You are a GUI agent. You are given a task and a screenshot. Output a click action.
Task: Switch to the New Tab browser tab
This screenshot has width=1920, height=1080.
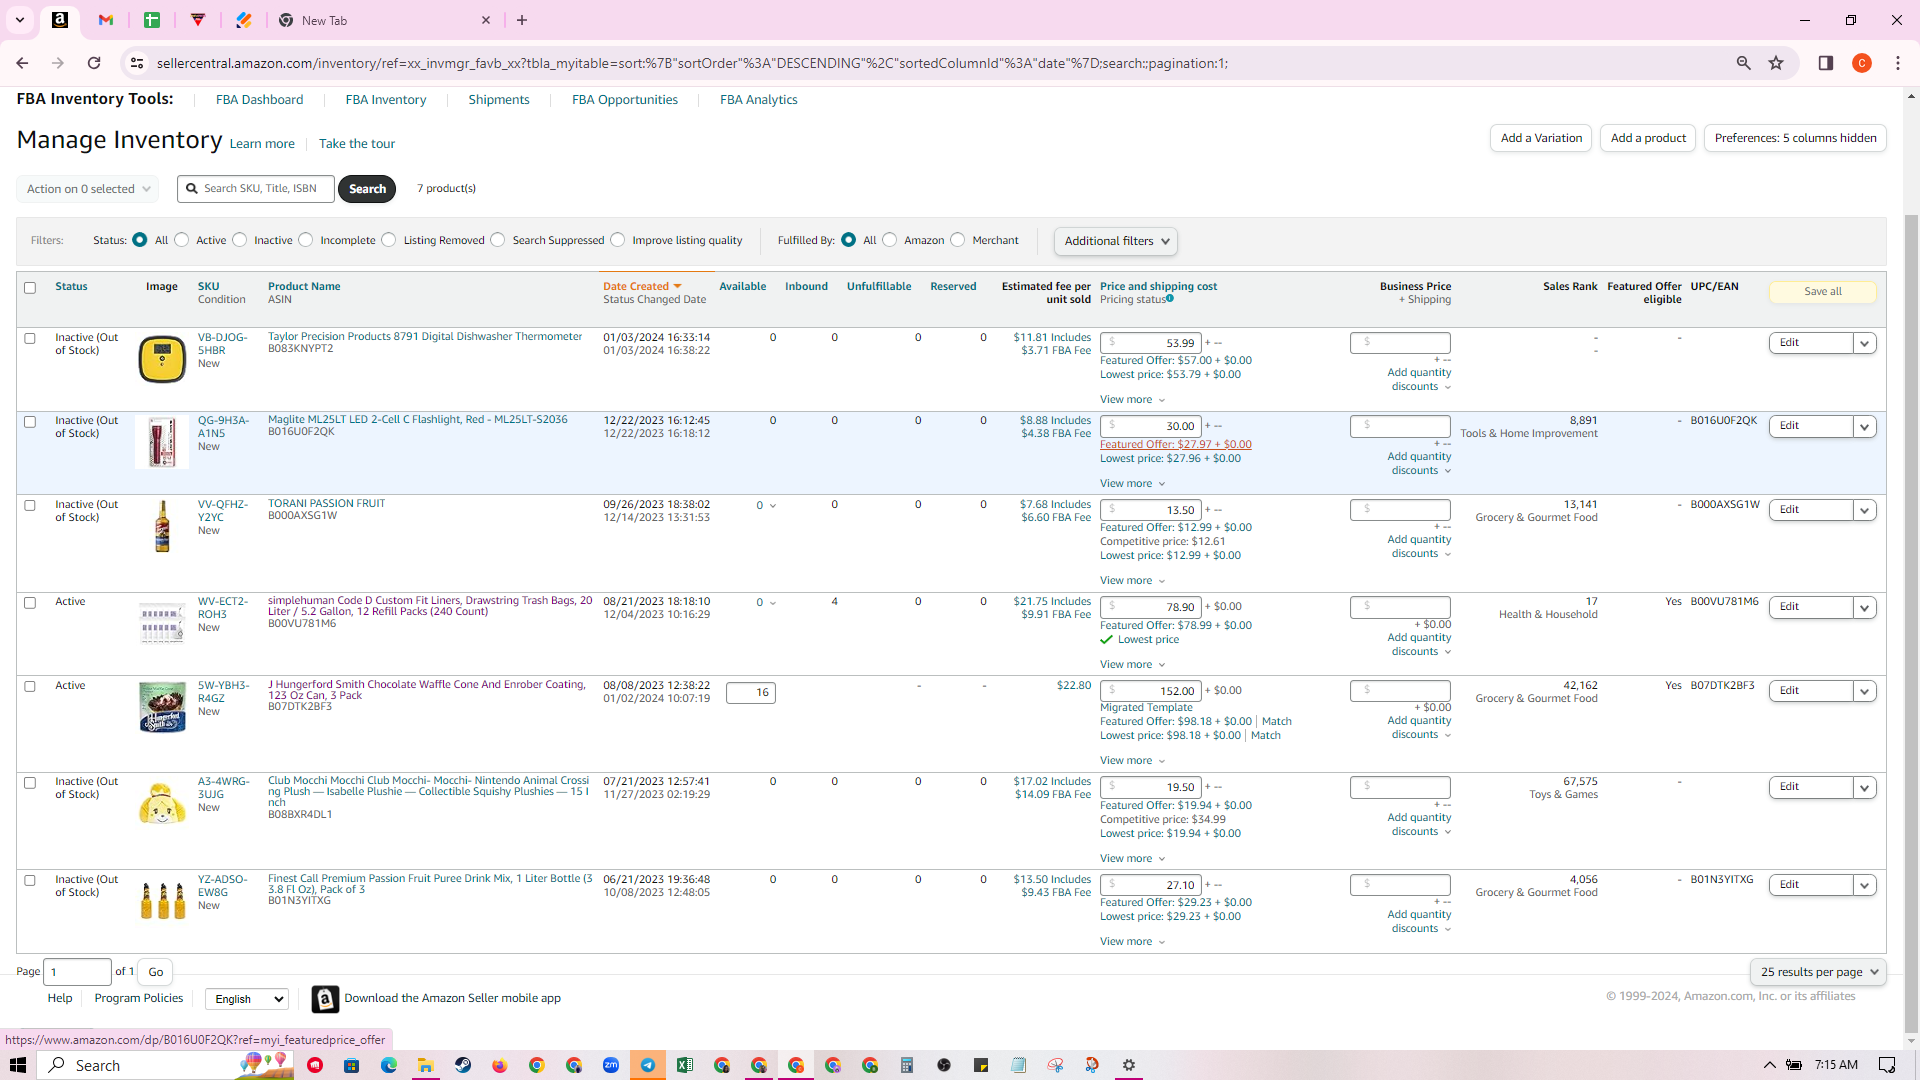point(384,20)
